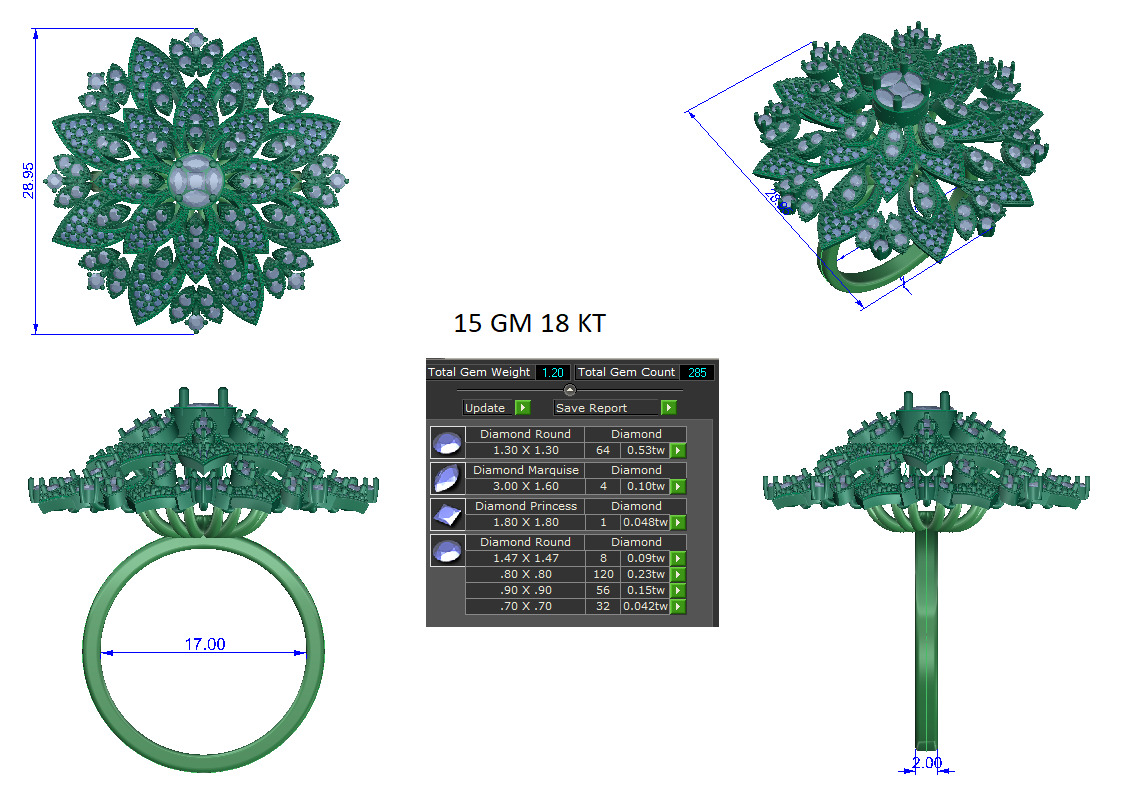Select the size cell '1.80 X 1.80'
The height and width of the screenshot is (809, 1131).
coord(526,522)
